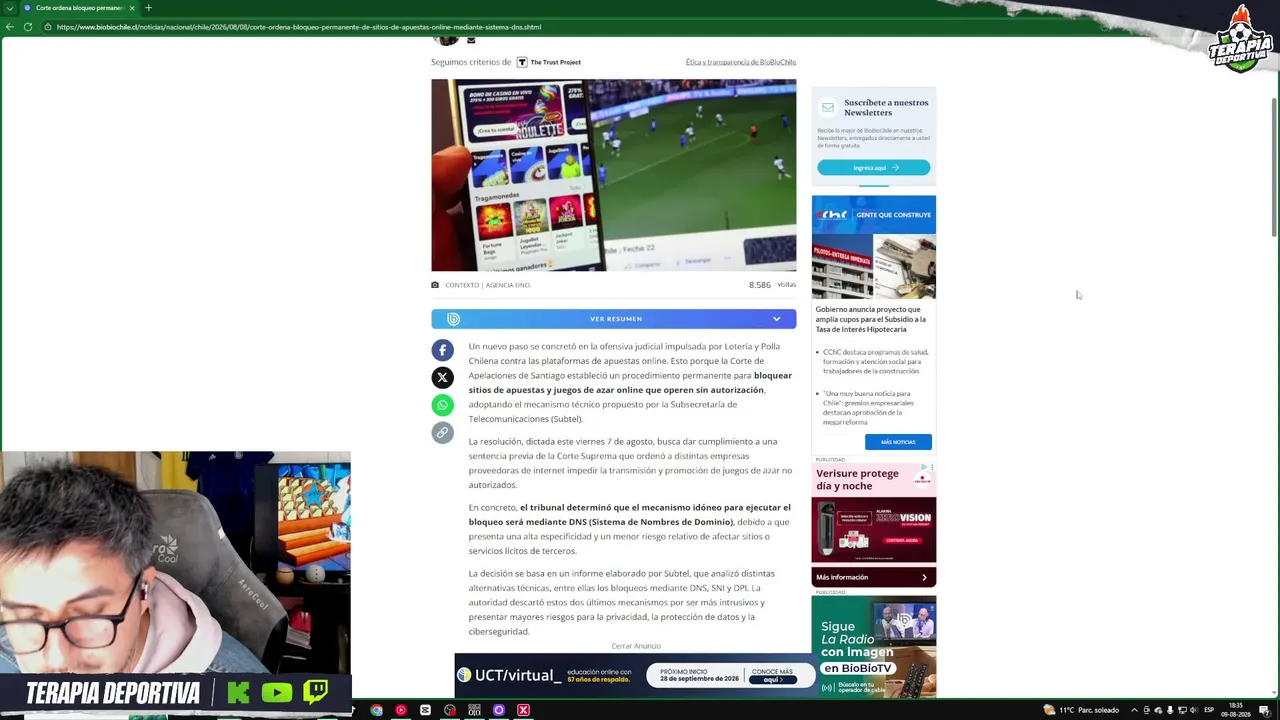1280x720 pixels.
Task: Click the Trust Project logo icon
Action: click(x=521, y=62)
